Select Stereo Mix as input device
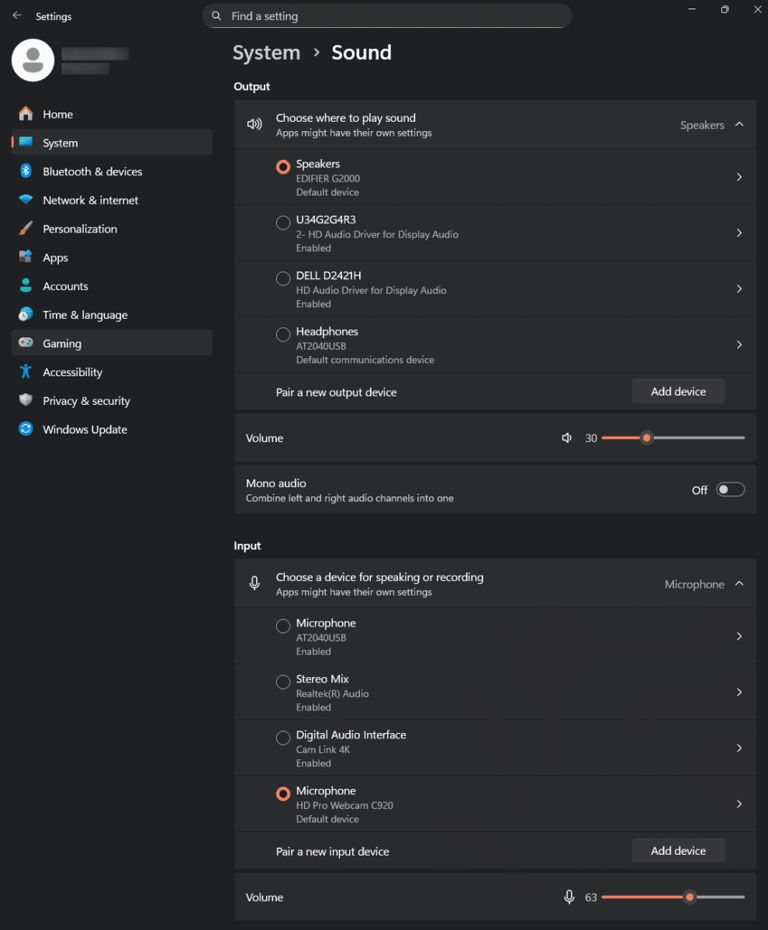Screen dimensions: 768x930 tap(283, 681)
